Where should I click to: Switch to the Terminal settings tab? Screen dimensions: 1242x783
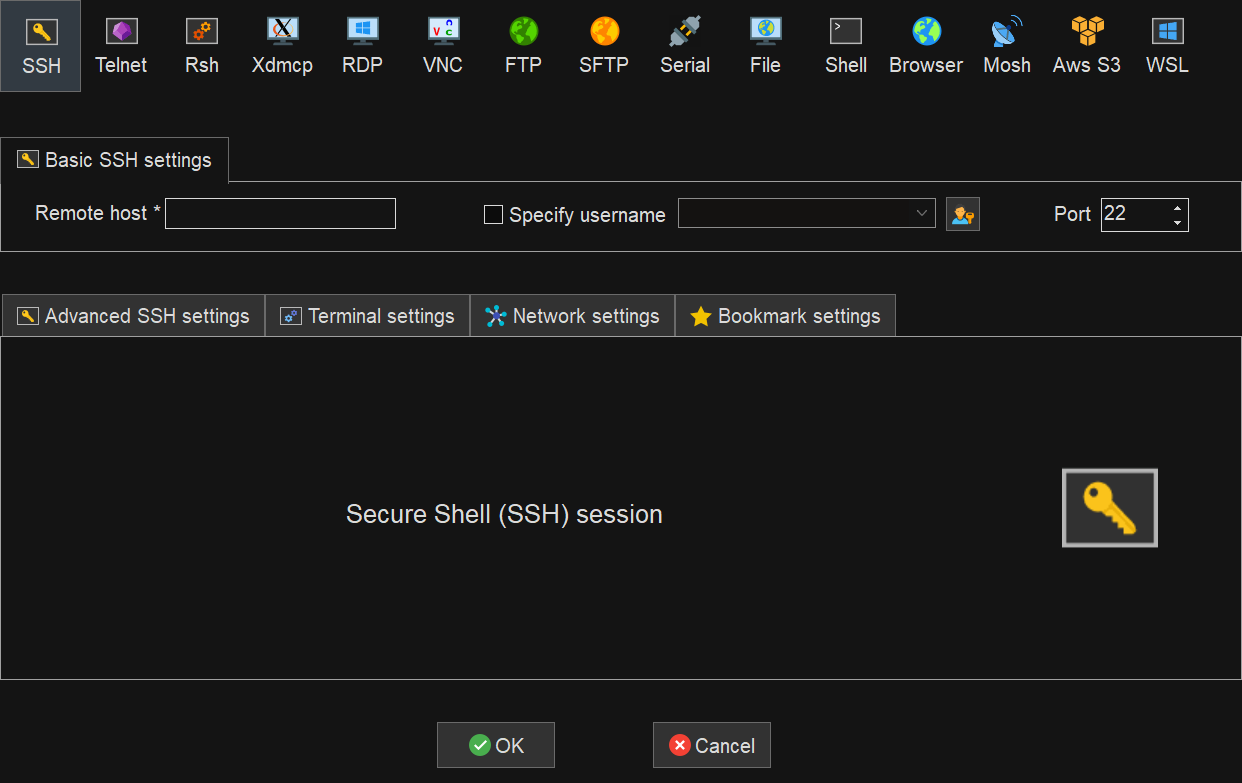368,316
